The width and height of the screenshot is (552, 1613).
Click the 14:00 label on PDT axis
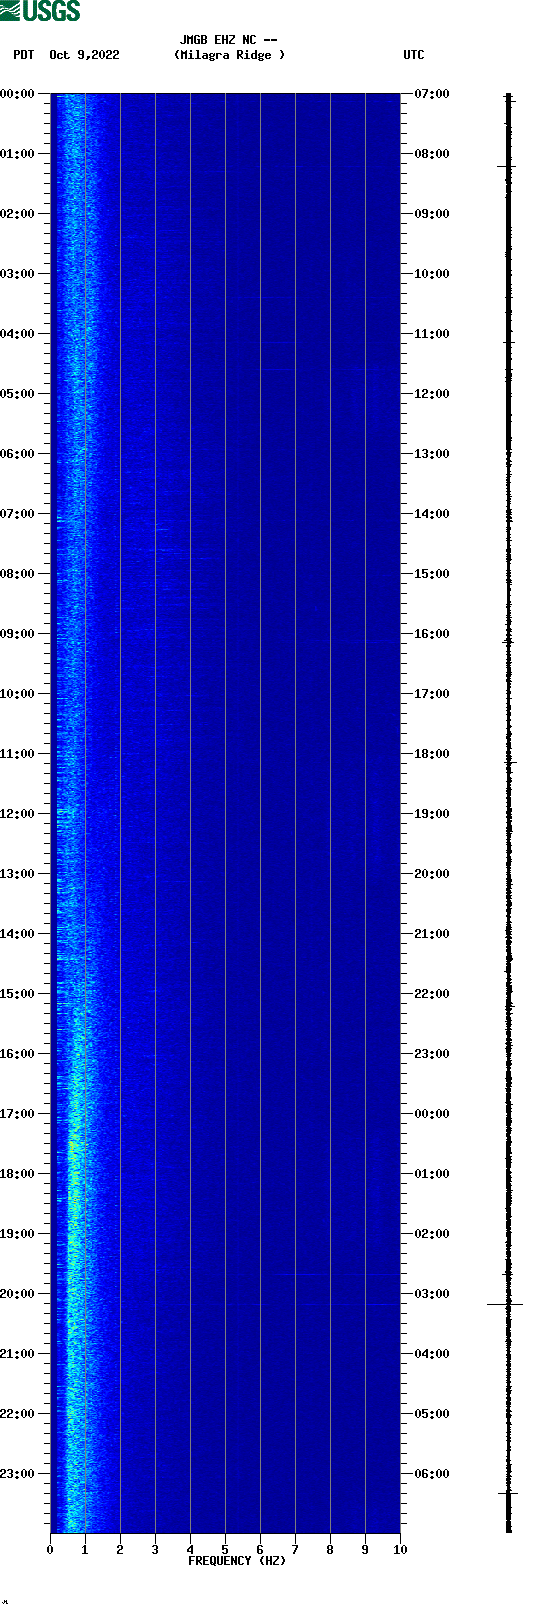pyautogui.click(x=18, y=934)
